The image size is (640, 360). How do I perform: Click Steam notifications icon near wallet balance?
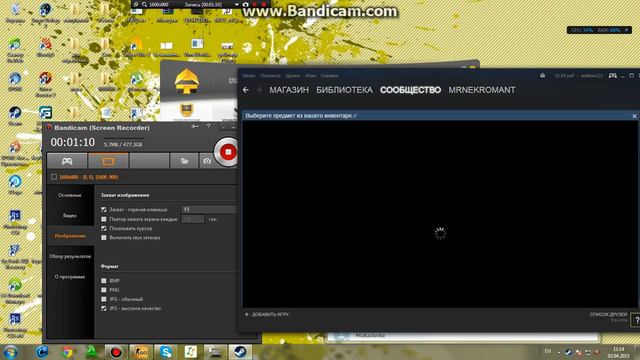click(x=542, y=76)
